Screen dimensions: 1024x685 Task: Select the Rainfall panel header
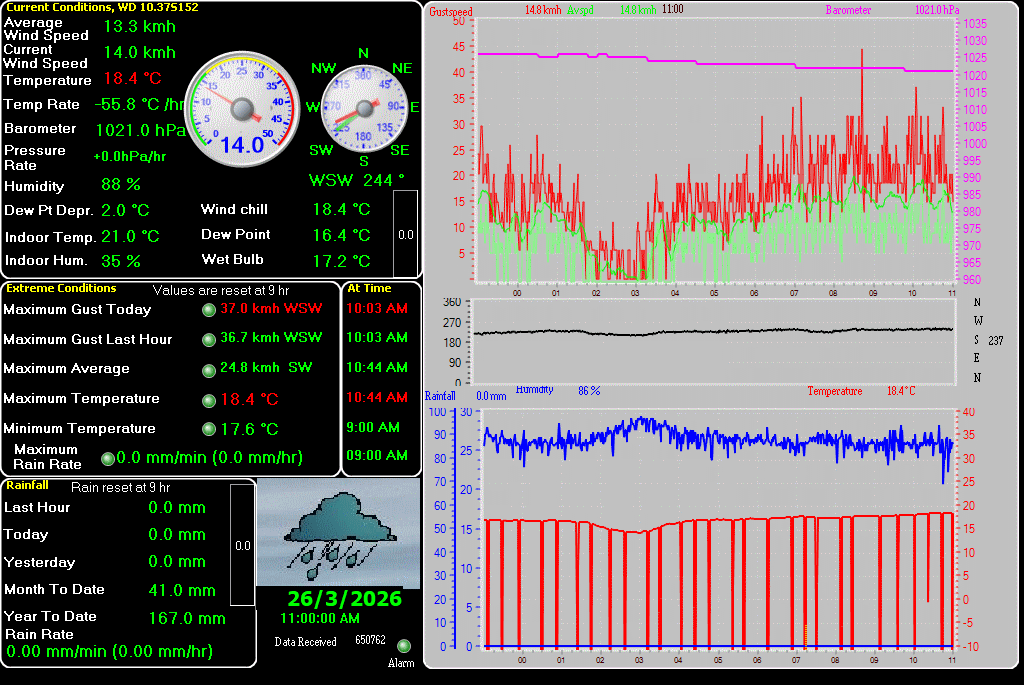26,485
